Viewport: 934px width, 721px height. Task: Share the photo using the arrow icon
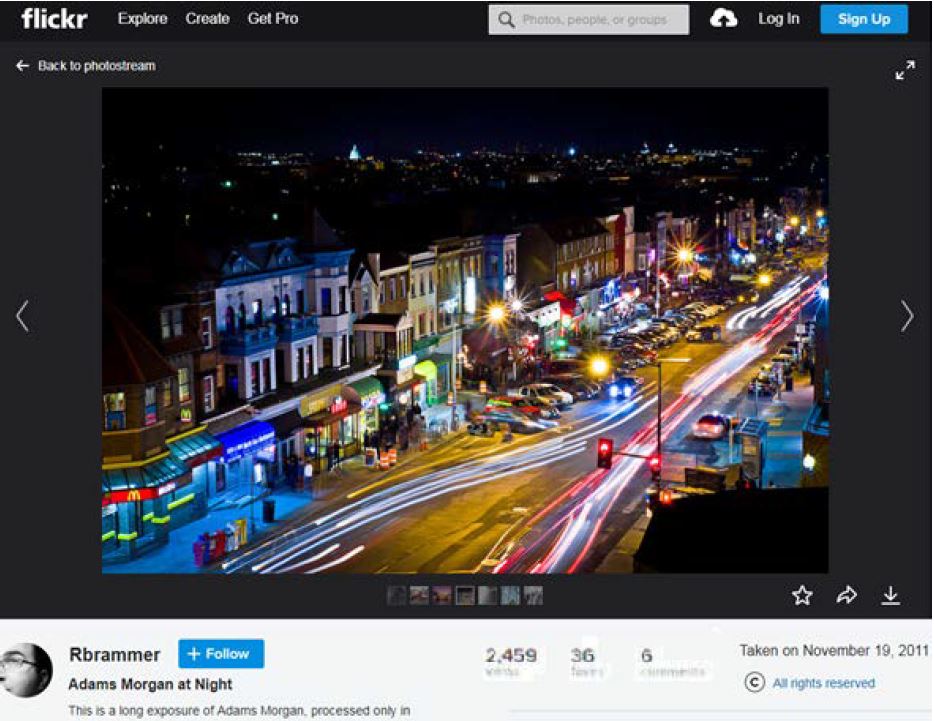[846, 596]
